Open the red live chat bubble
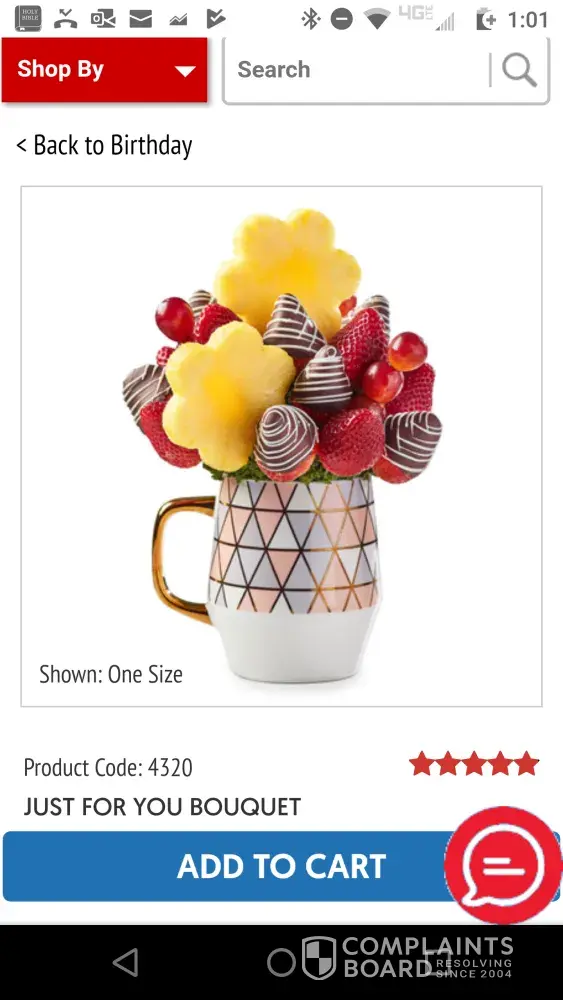The width and height of the screenshot is (563, 1000). pyautogui.click(x=503, y=865)
